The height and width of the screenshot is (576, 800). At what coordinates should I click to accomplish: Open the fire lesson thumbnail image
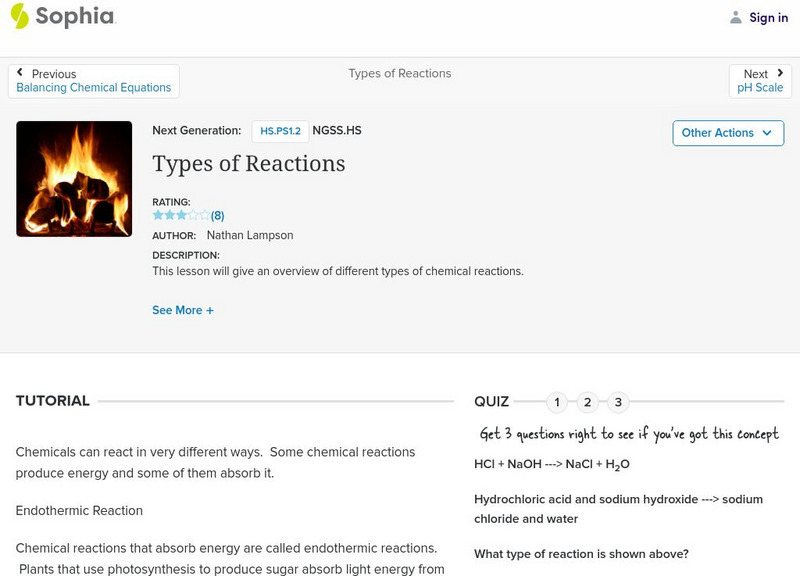pyautogui.click(x=74, y=179)
